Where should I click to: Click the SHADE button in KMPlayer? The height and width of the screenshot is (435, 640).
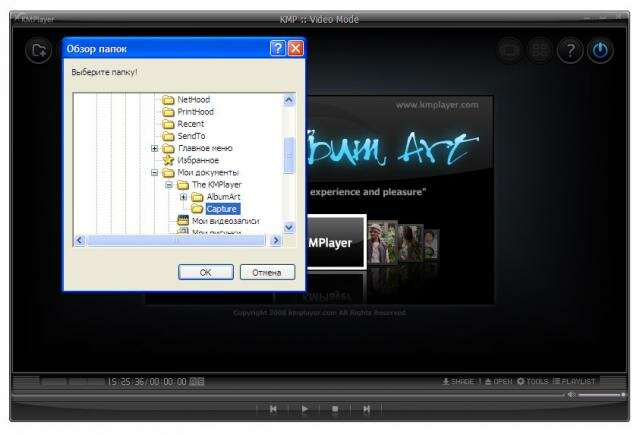pyautogui.click(x=458, y=382)
